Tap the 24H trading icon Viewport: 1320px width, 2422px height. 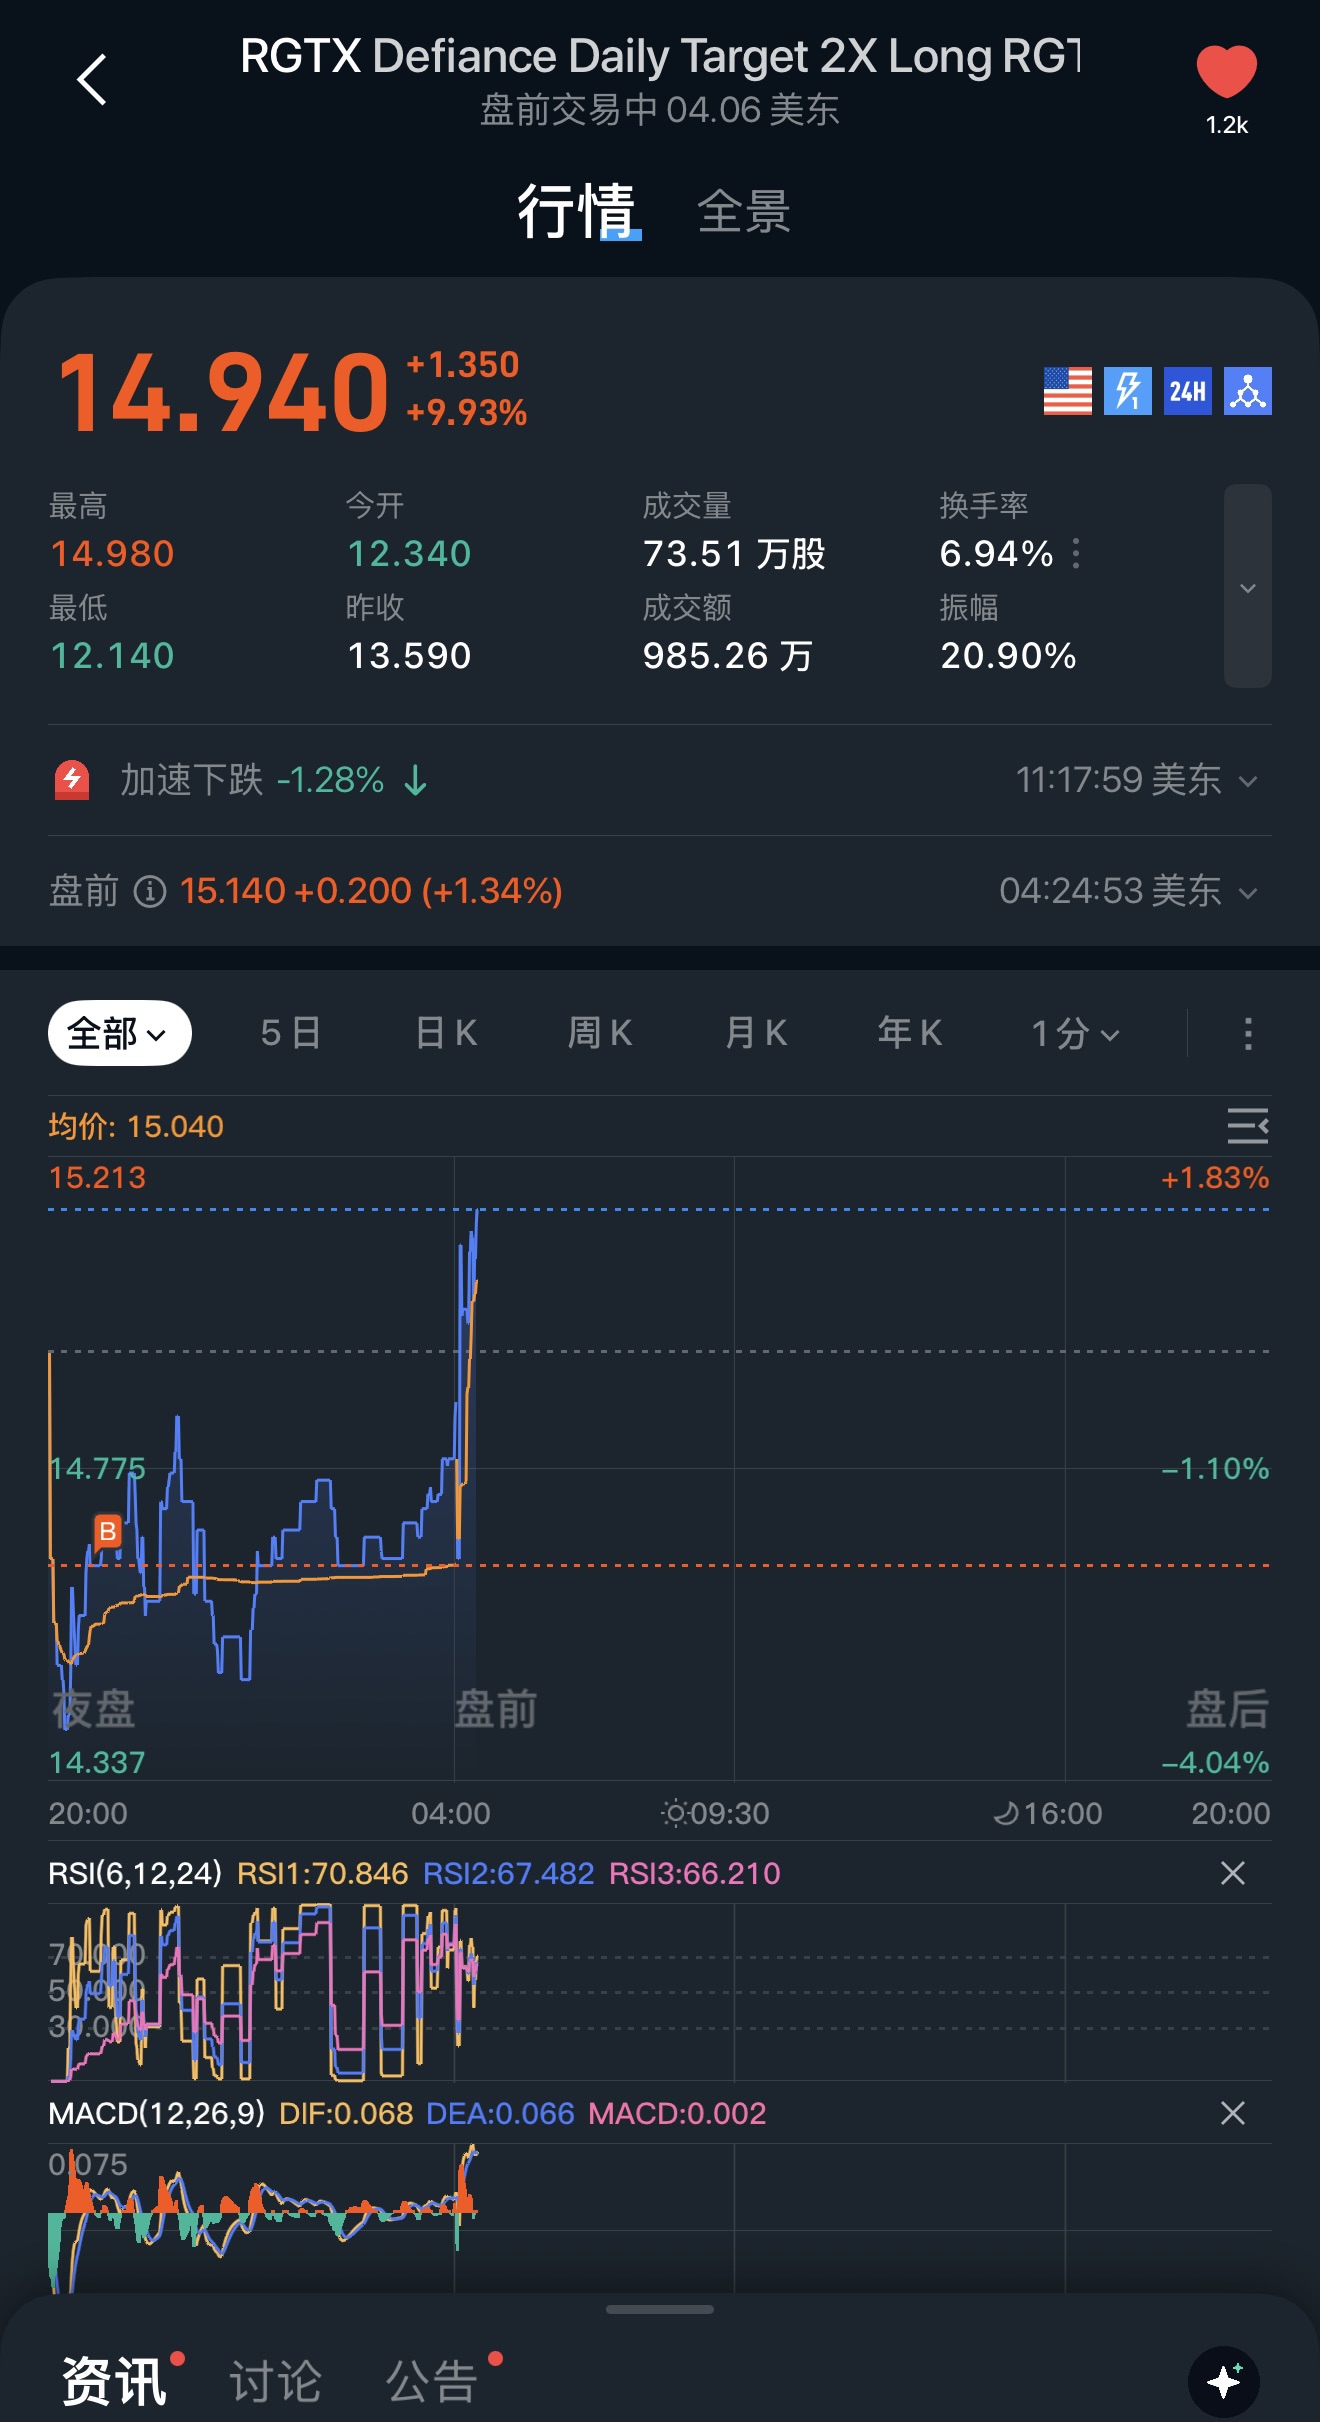click(x=1187, y=391)
